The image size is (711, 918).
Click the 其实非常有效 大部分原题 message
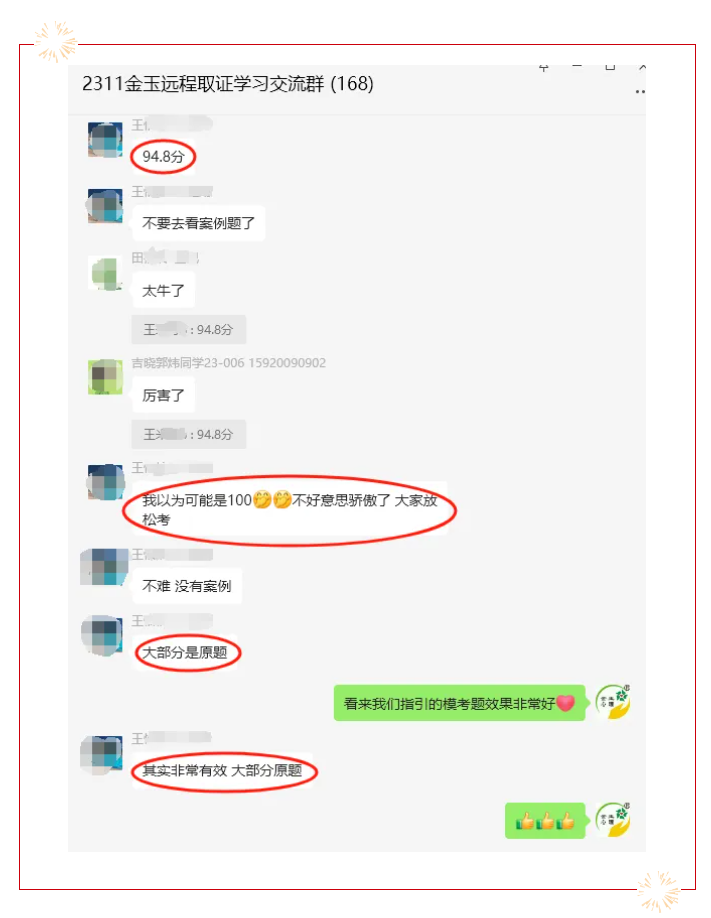223,770
